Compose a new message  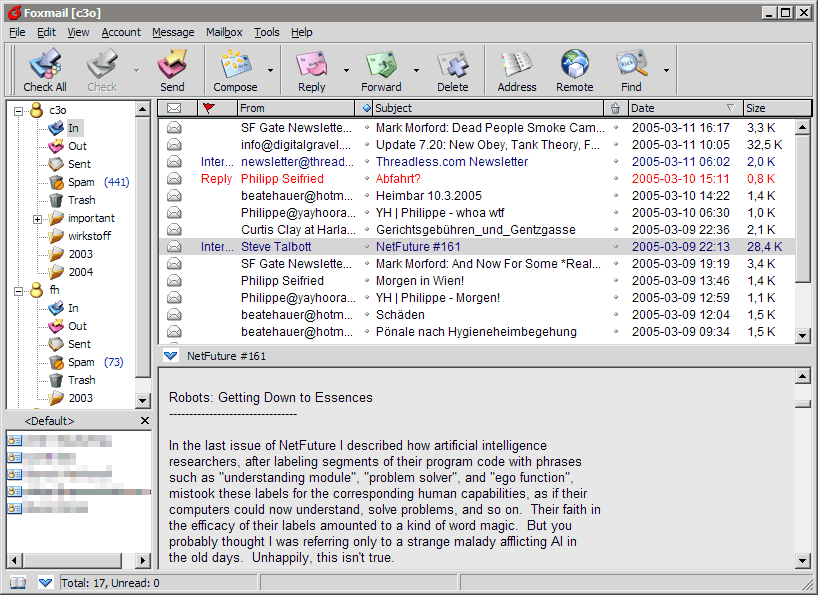click(x=235, y=70)
